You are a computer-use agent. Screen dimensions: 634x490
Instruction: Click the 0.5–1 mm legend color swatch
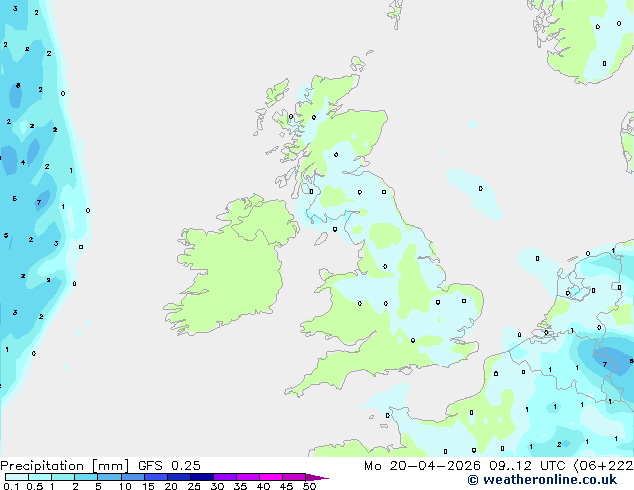(40, 477)
